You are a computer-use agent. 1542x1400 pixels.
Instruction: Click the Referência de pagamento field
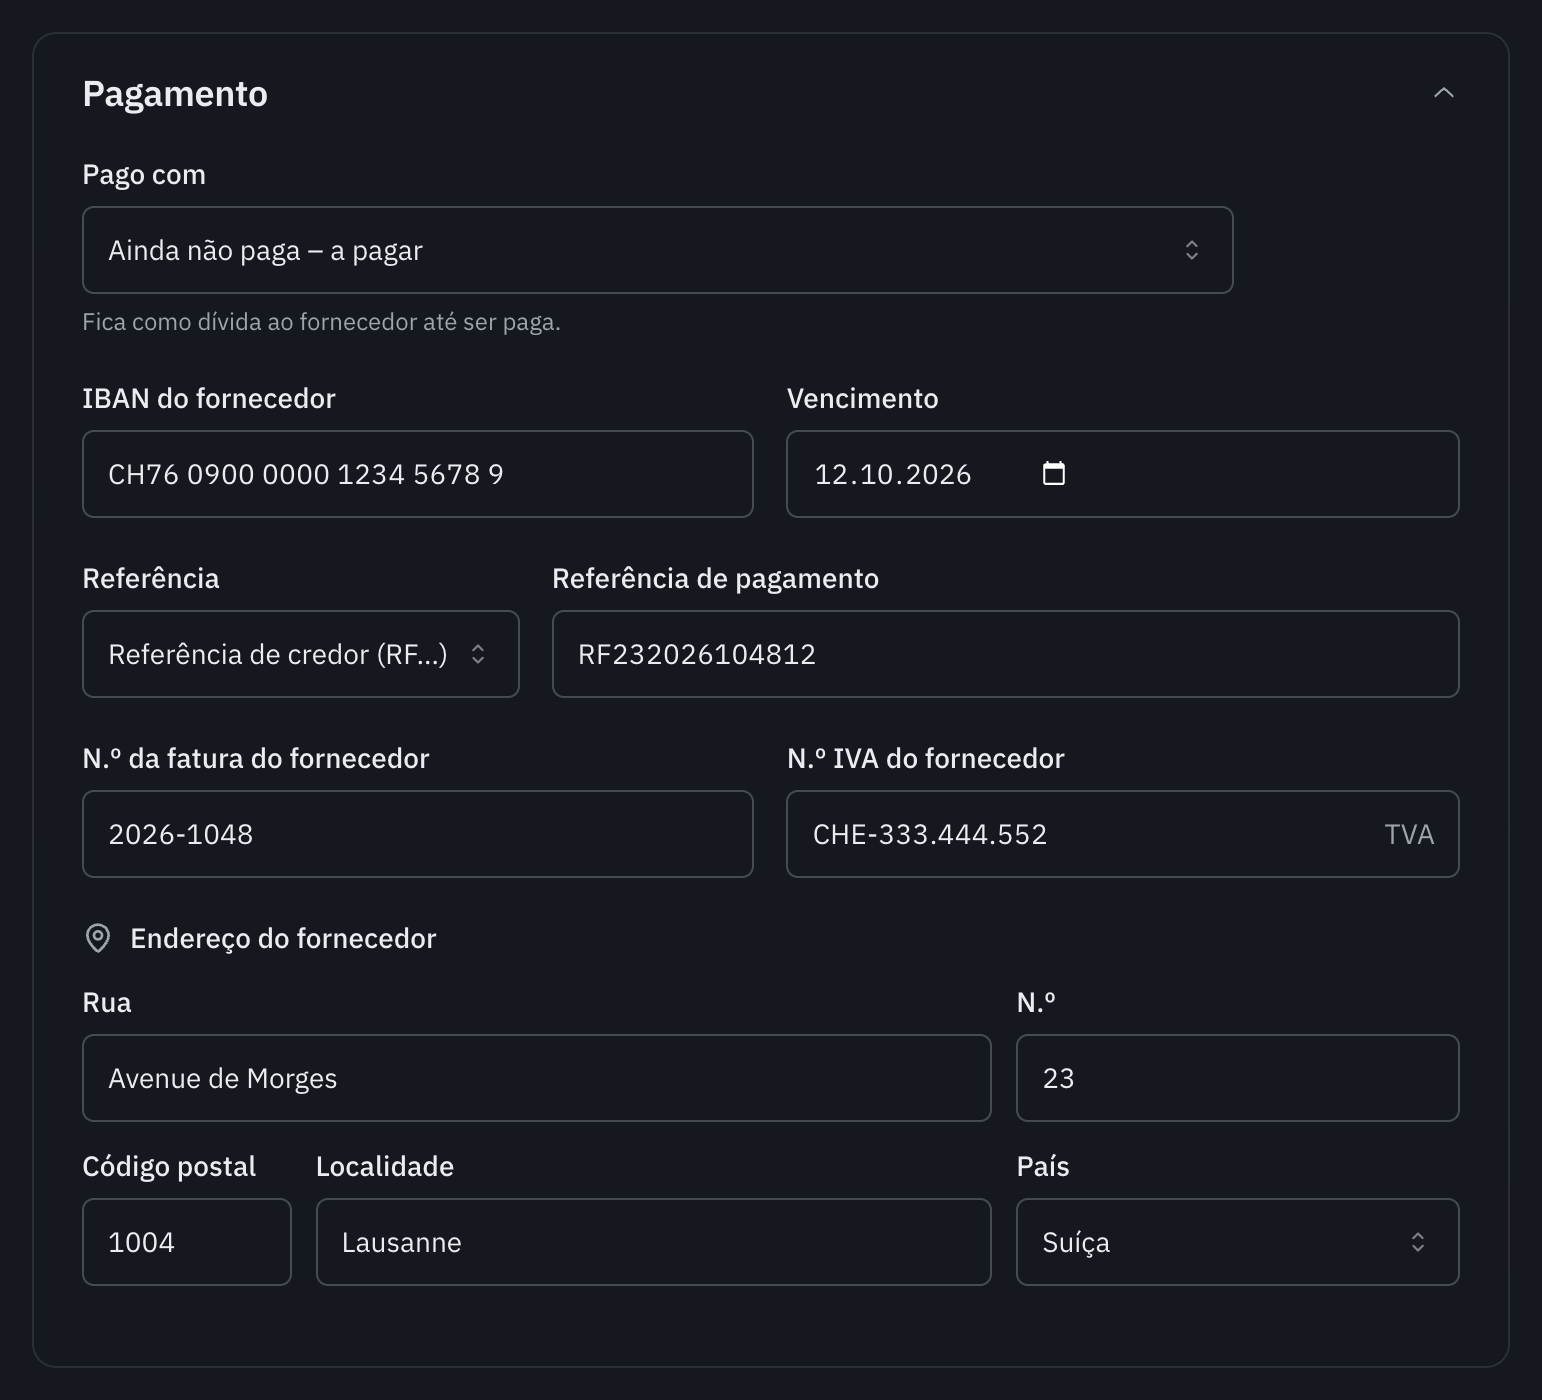click(1005, 654)
